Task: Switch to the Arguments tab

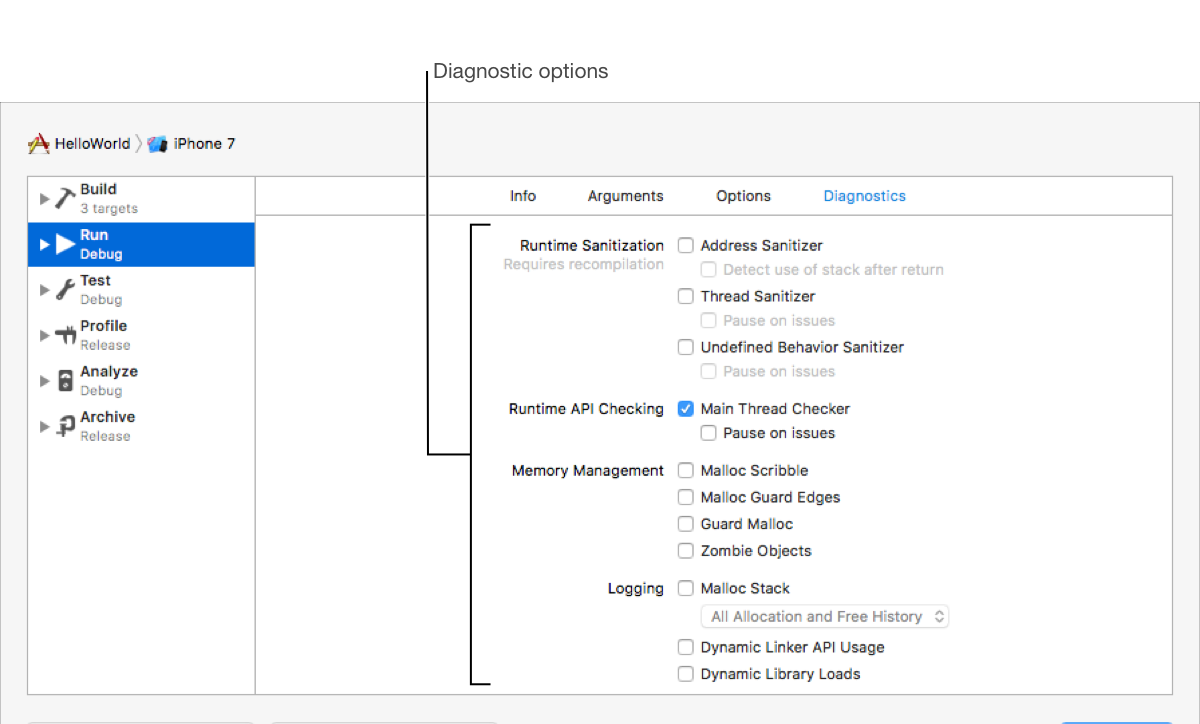Action: (x=625, y=196)
